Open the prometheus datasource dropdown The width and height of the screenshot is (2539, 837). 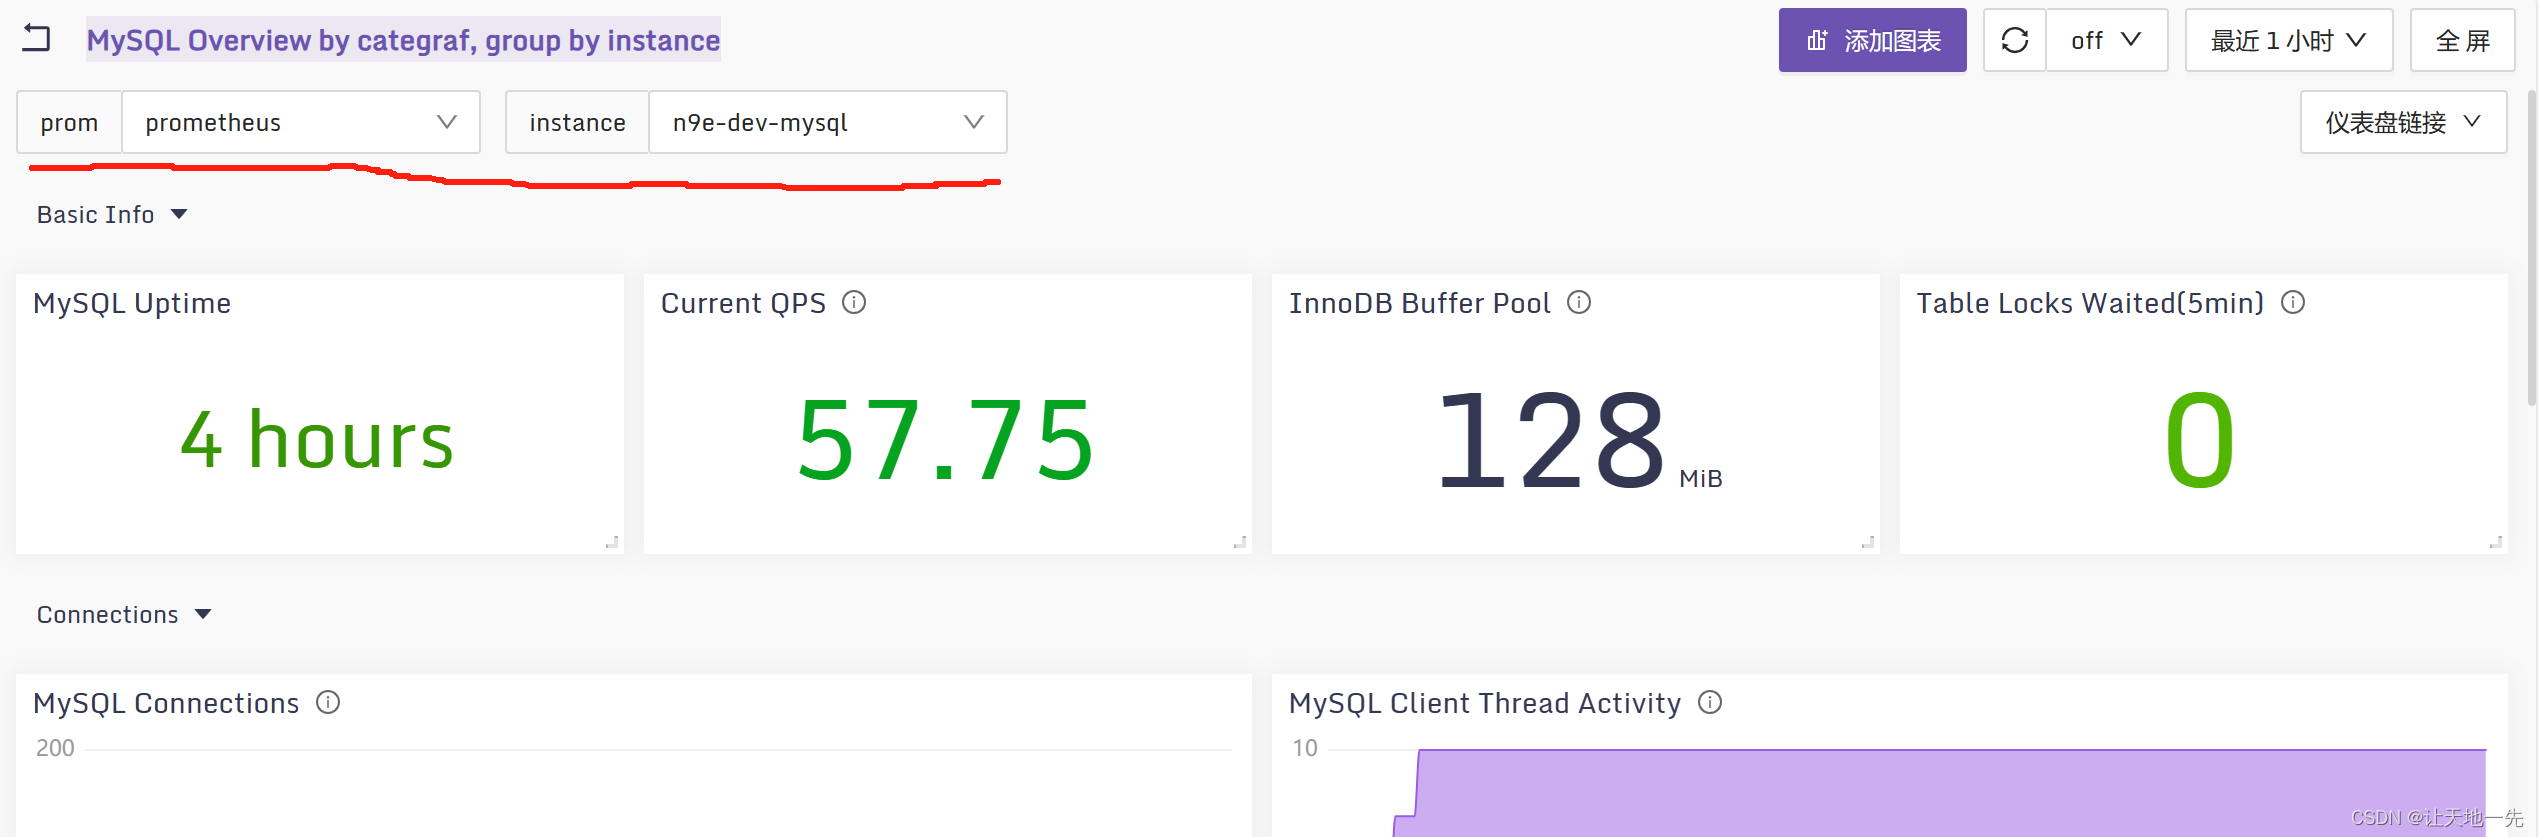coord(300,122)
